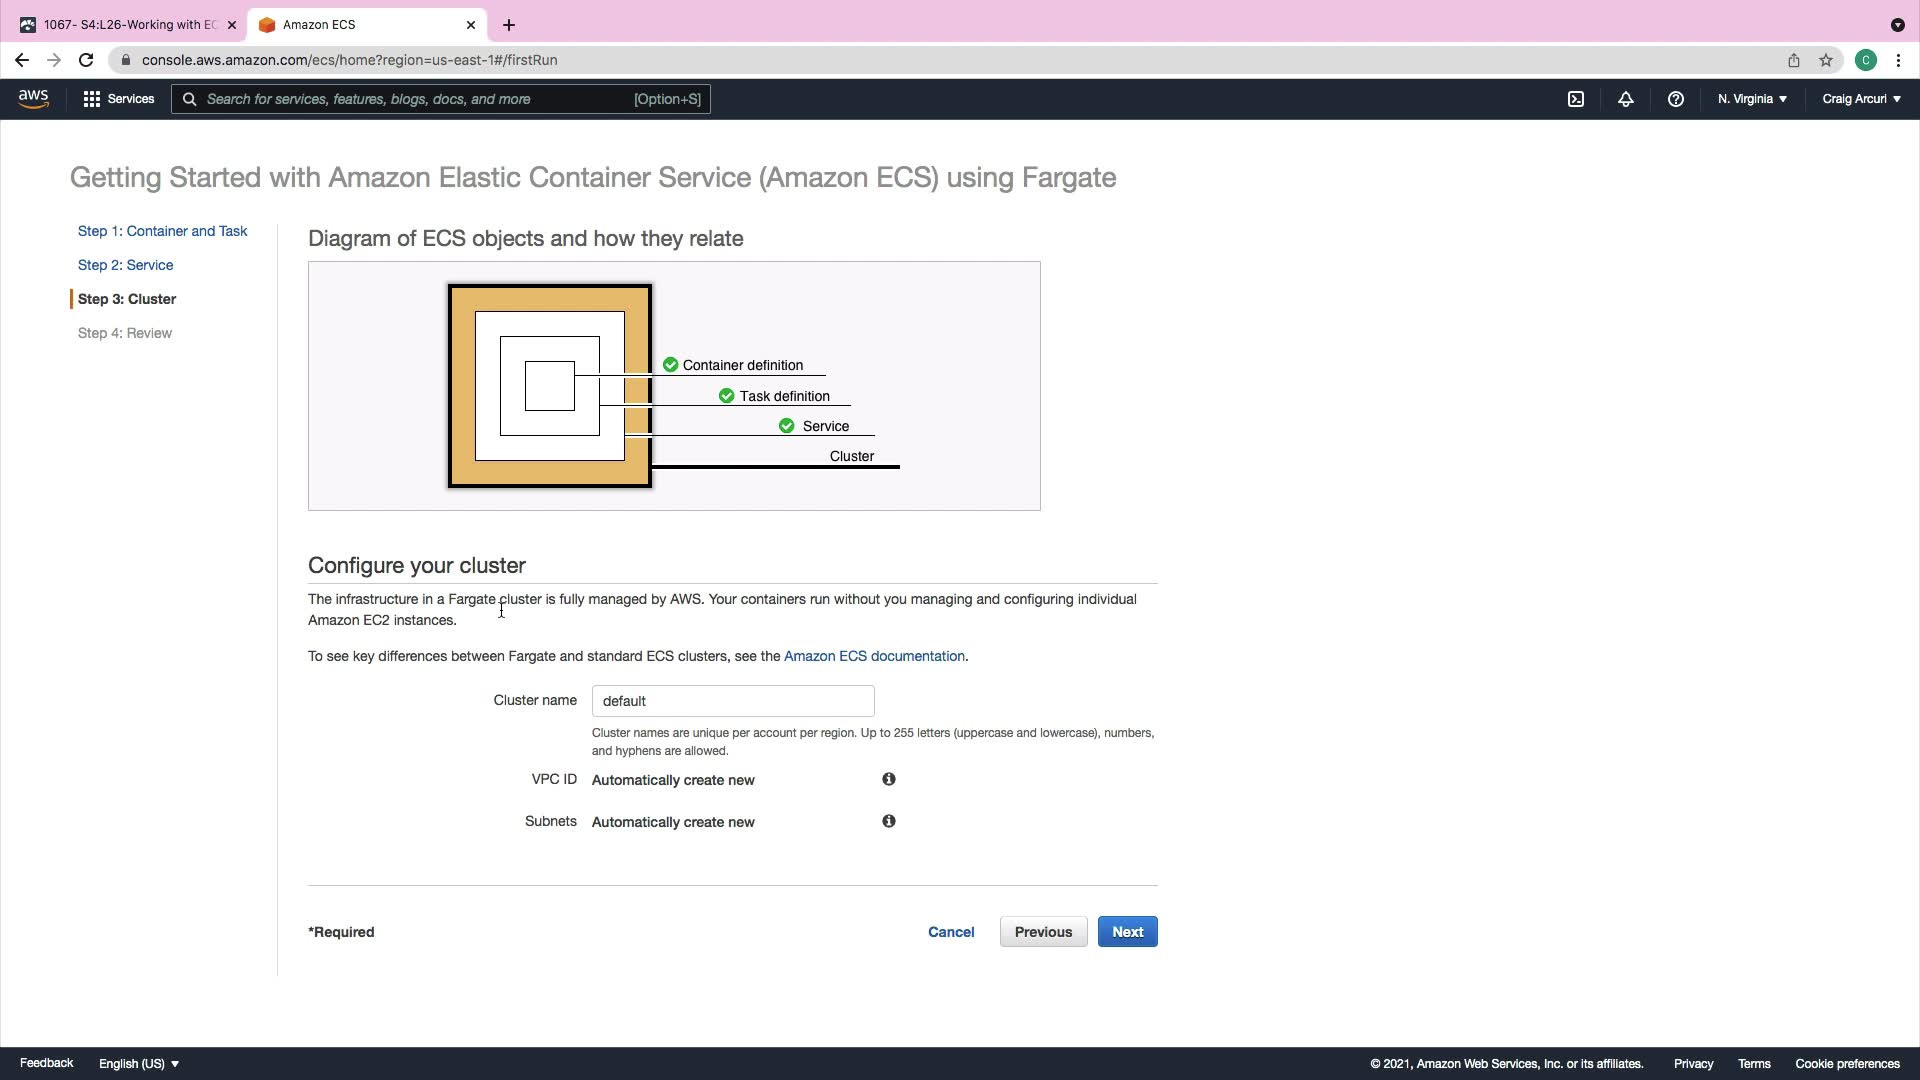Click VPC ID info icon

pyautogui.click(x=888, y=779)
